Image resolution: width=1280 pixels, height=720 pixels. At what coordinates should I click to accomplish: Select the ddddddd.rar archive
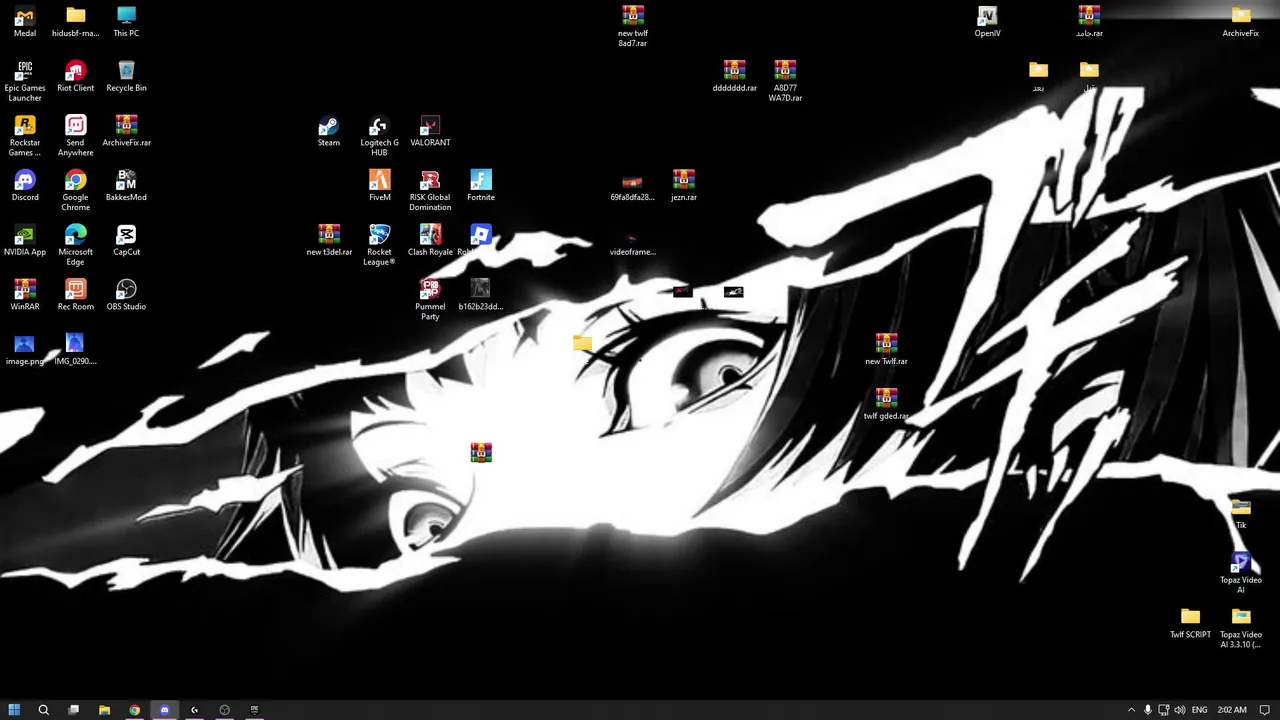(x=734, y=77)
